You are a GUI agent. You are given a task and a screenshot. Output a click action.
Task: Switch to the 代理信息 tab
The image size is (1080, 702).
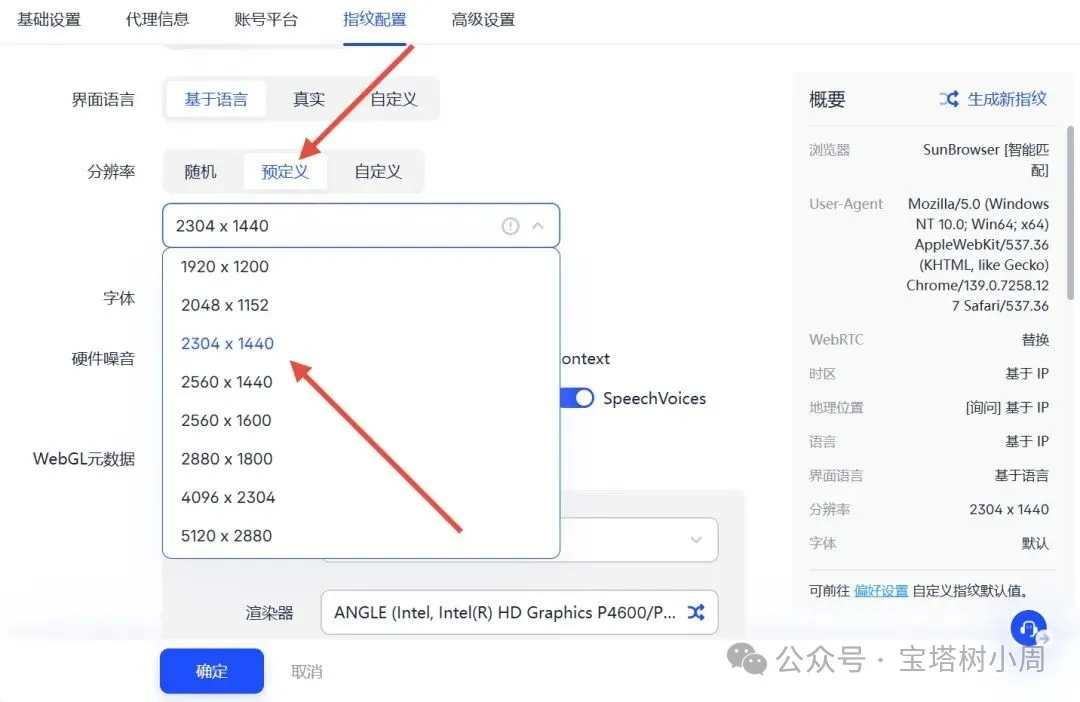pos(157,19)
